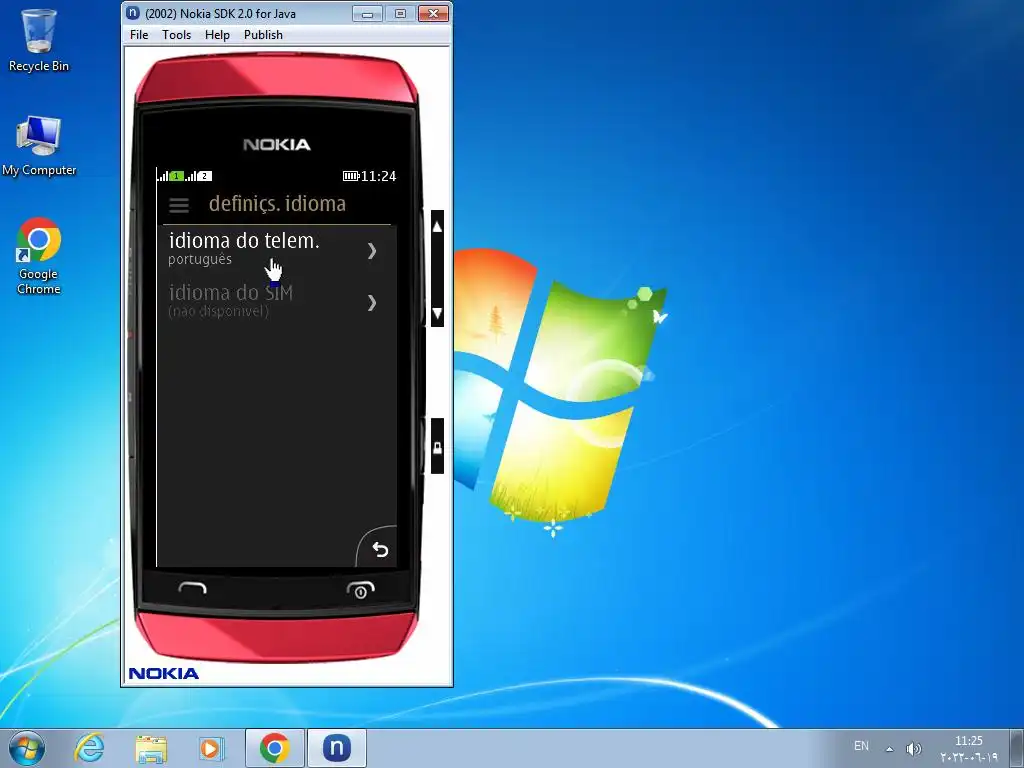Screen dimensions: 1024x768
Task: Maximize the Nokia SDK window
Action: point(400,13)
